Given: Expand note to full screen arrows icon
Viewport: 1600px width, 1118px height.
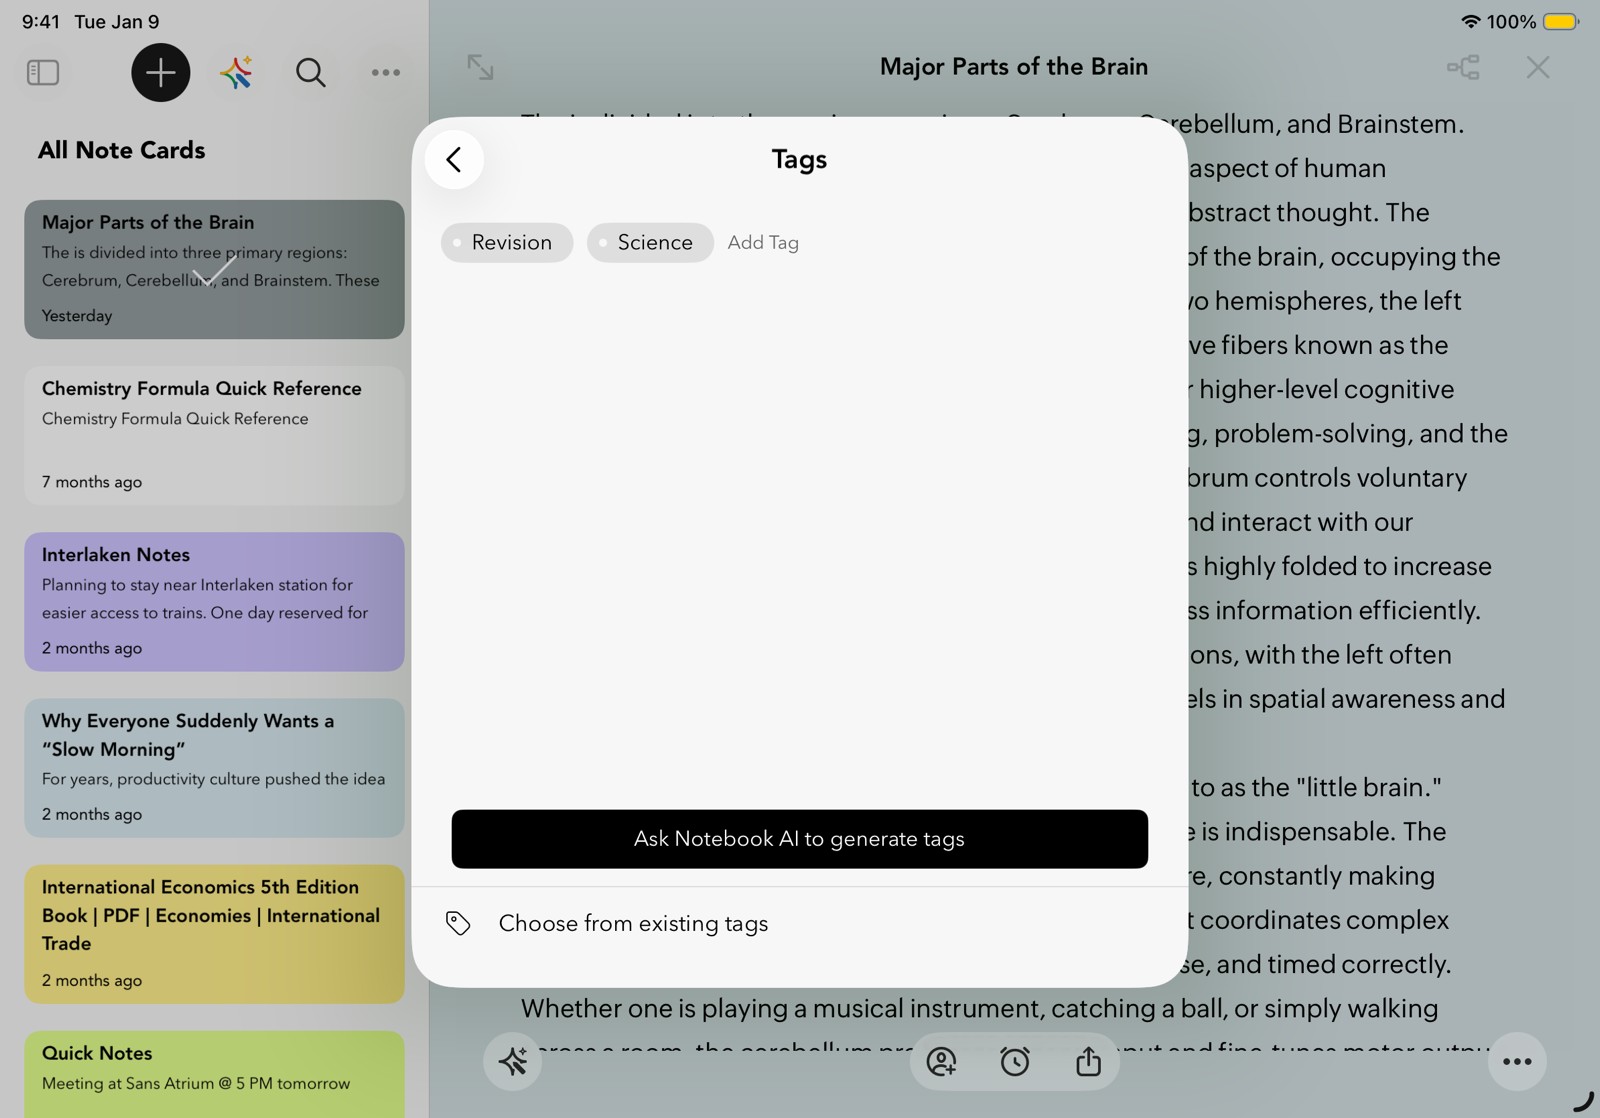Looking at the screenshot, I should [x=481, y=67].
